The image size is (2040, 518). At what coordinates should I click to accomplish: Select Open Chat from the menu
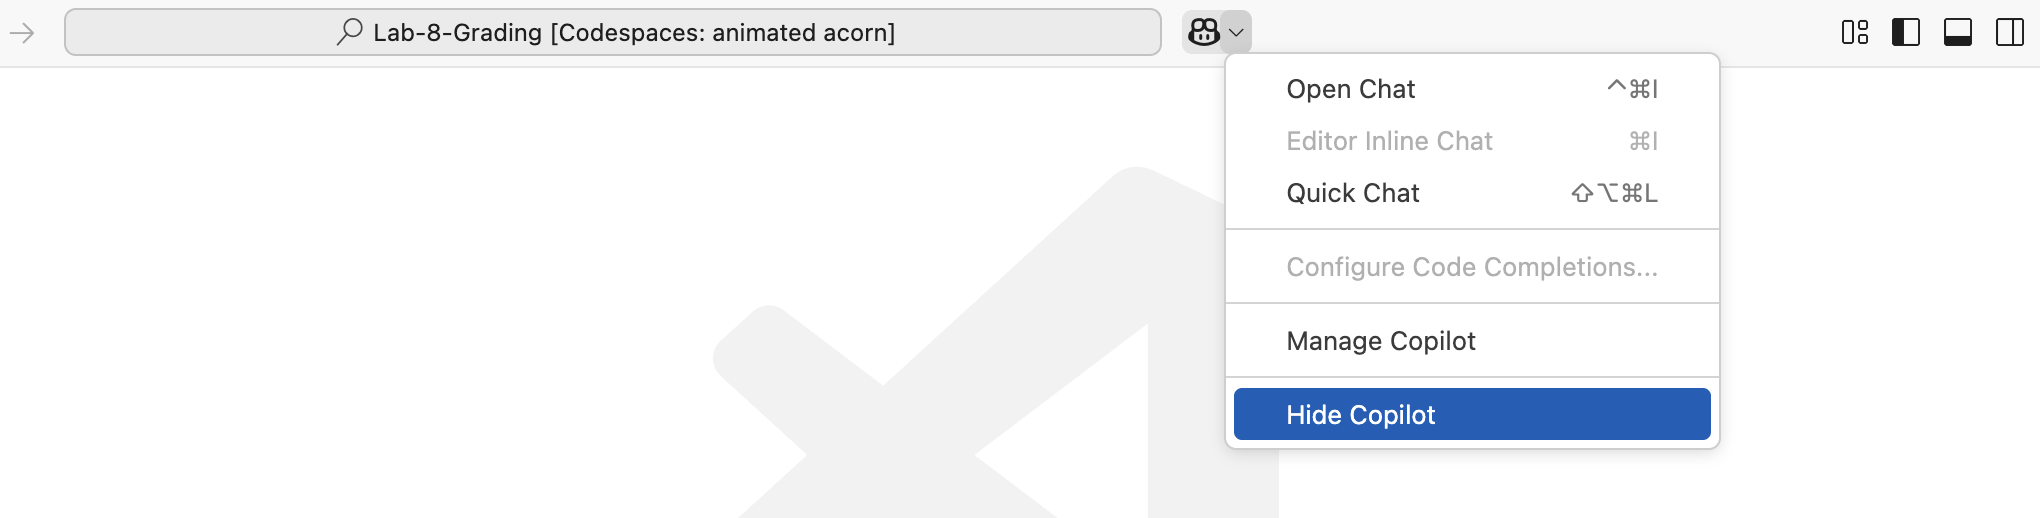point(1472,89)
